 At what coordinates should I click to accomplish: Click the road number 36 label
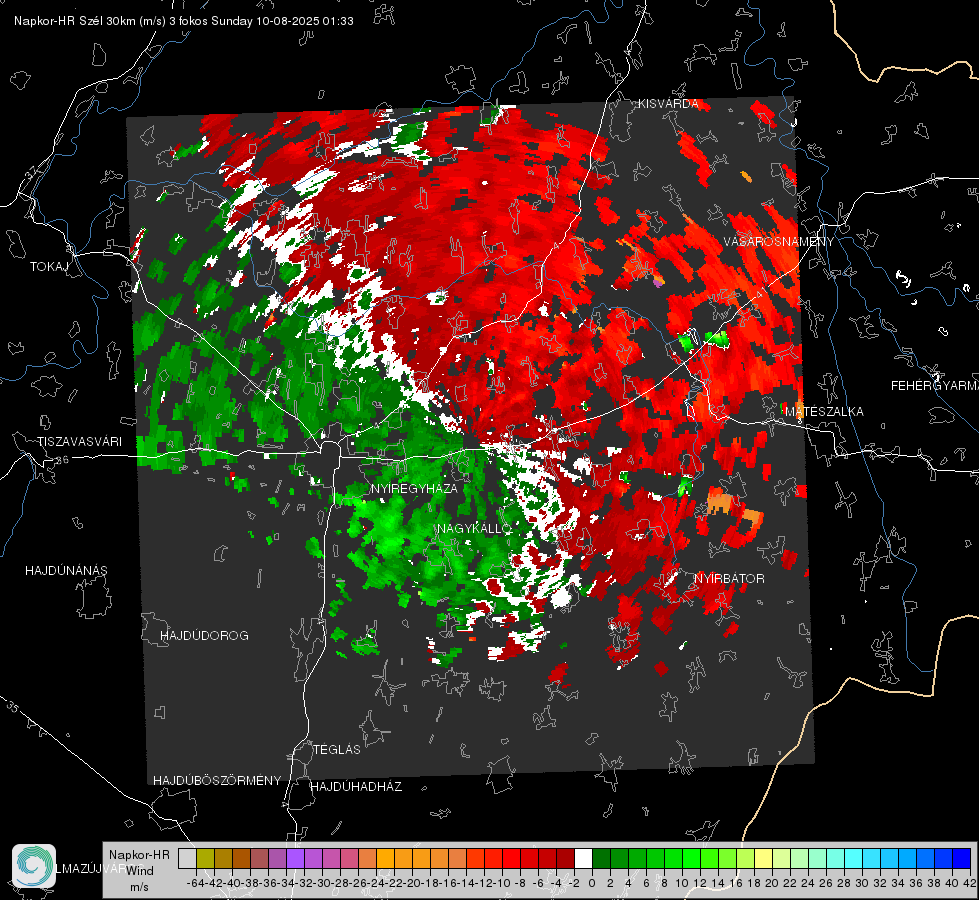[x=62, y=459]
